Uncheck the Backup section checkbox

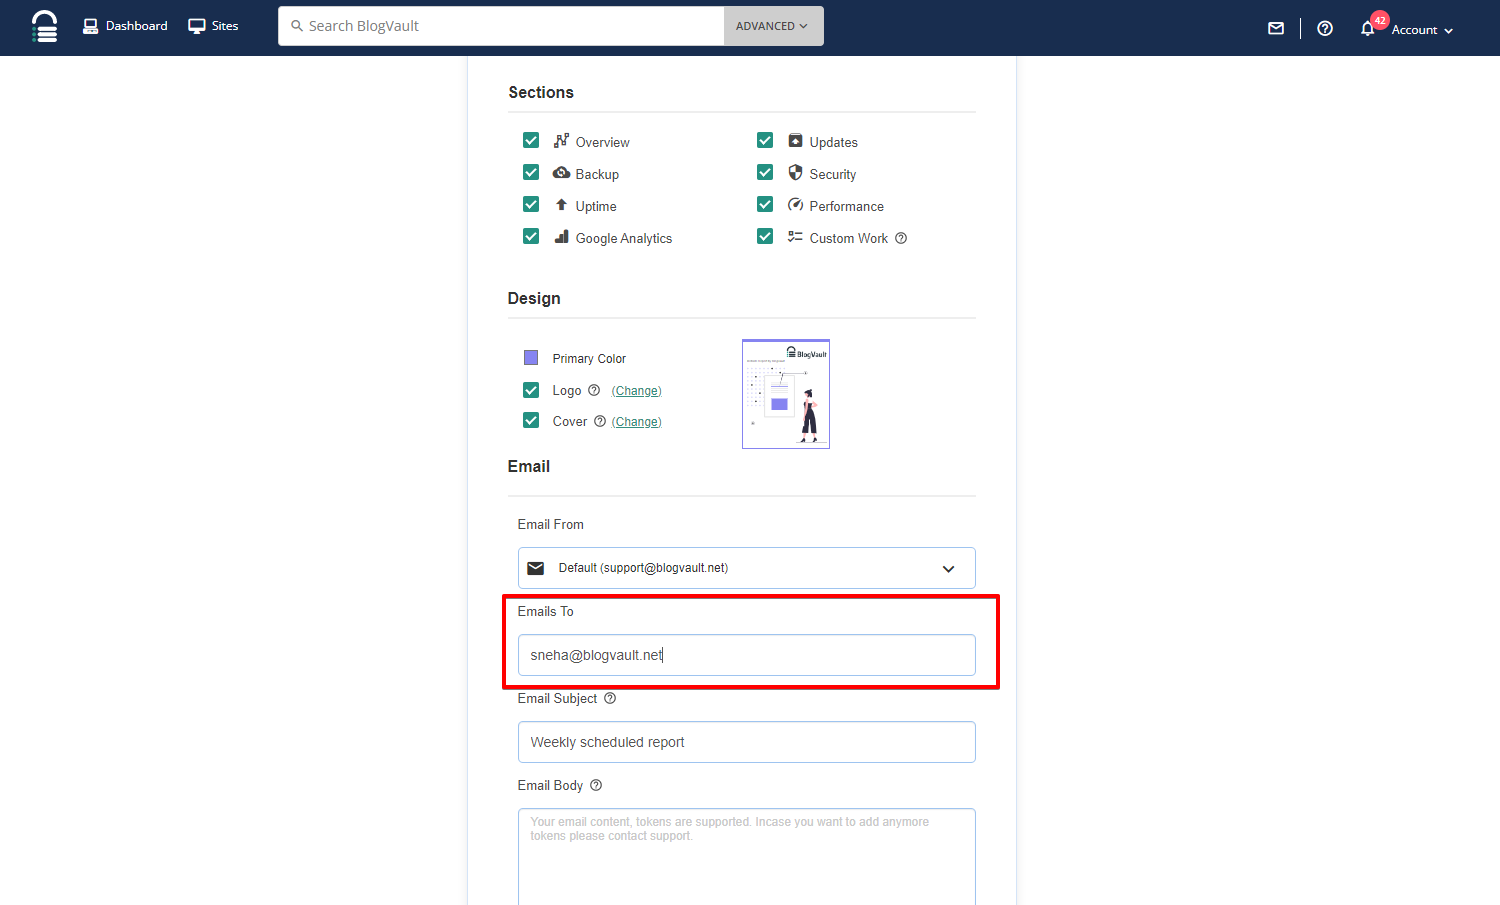pyautogui.click(x=531, y=172)
